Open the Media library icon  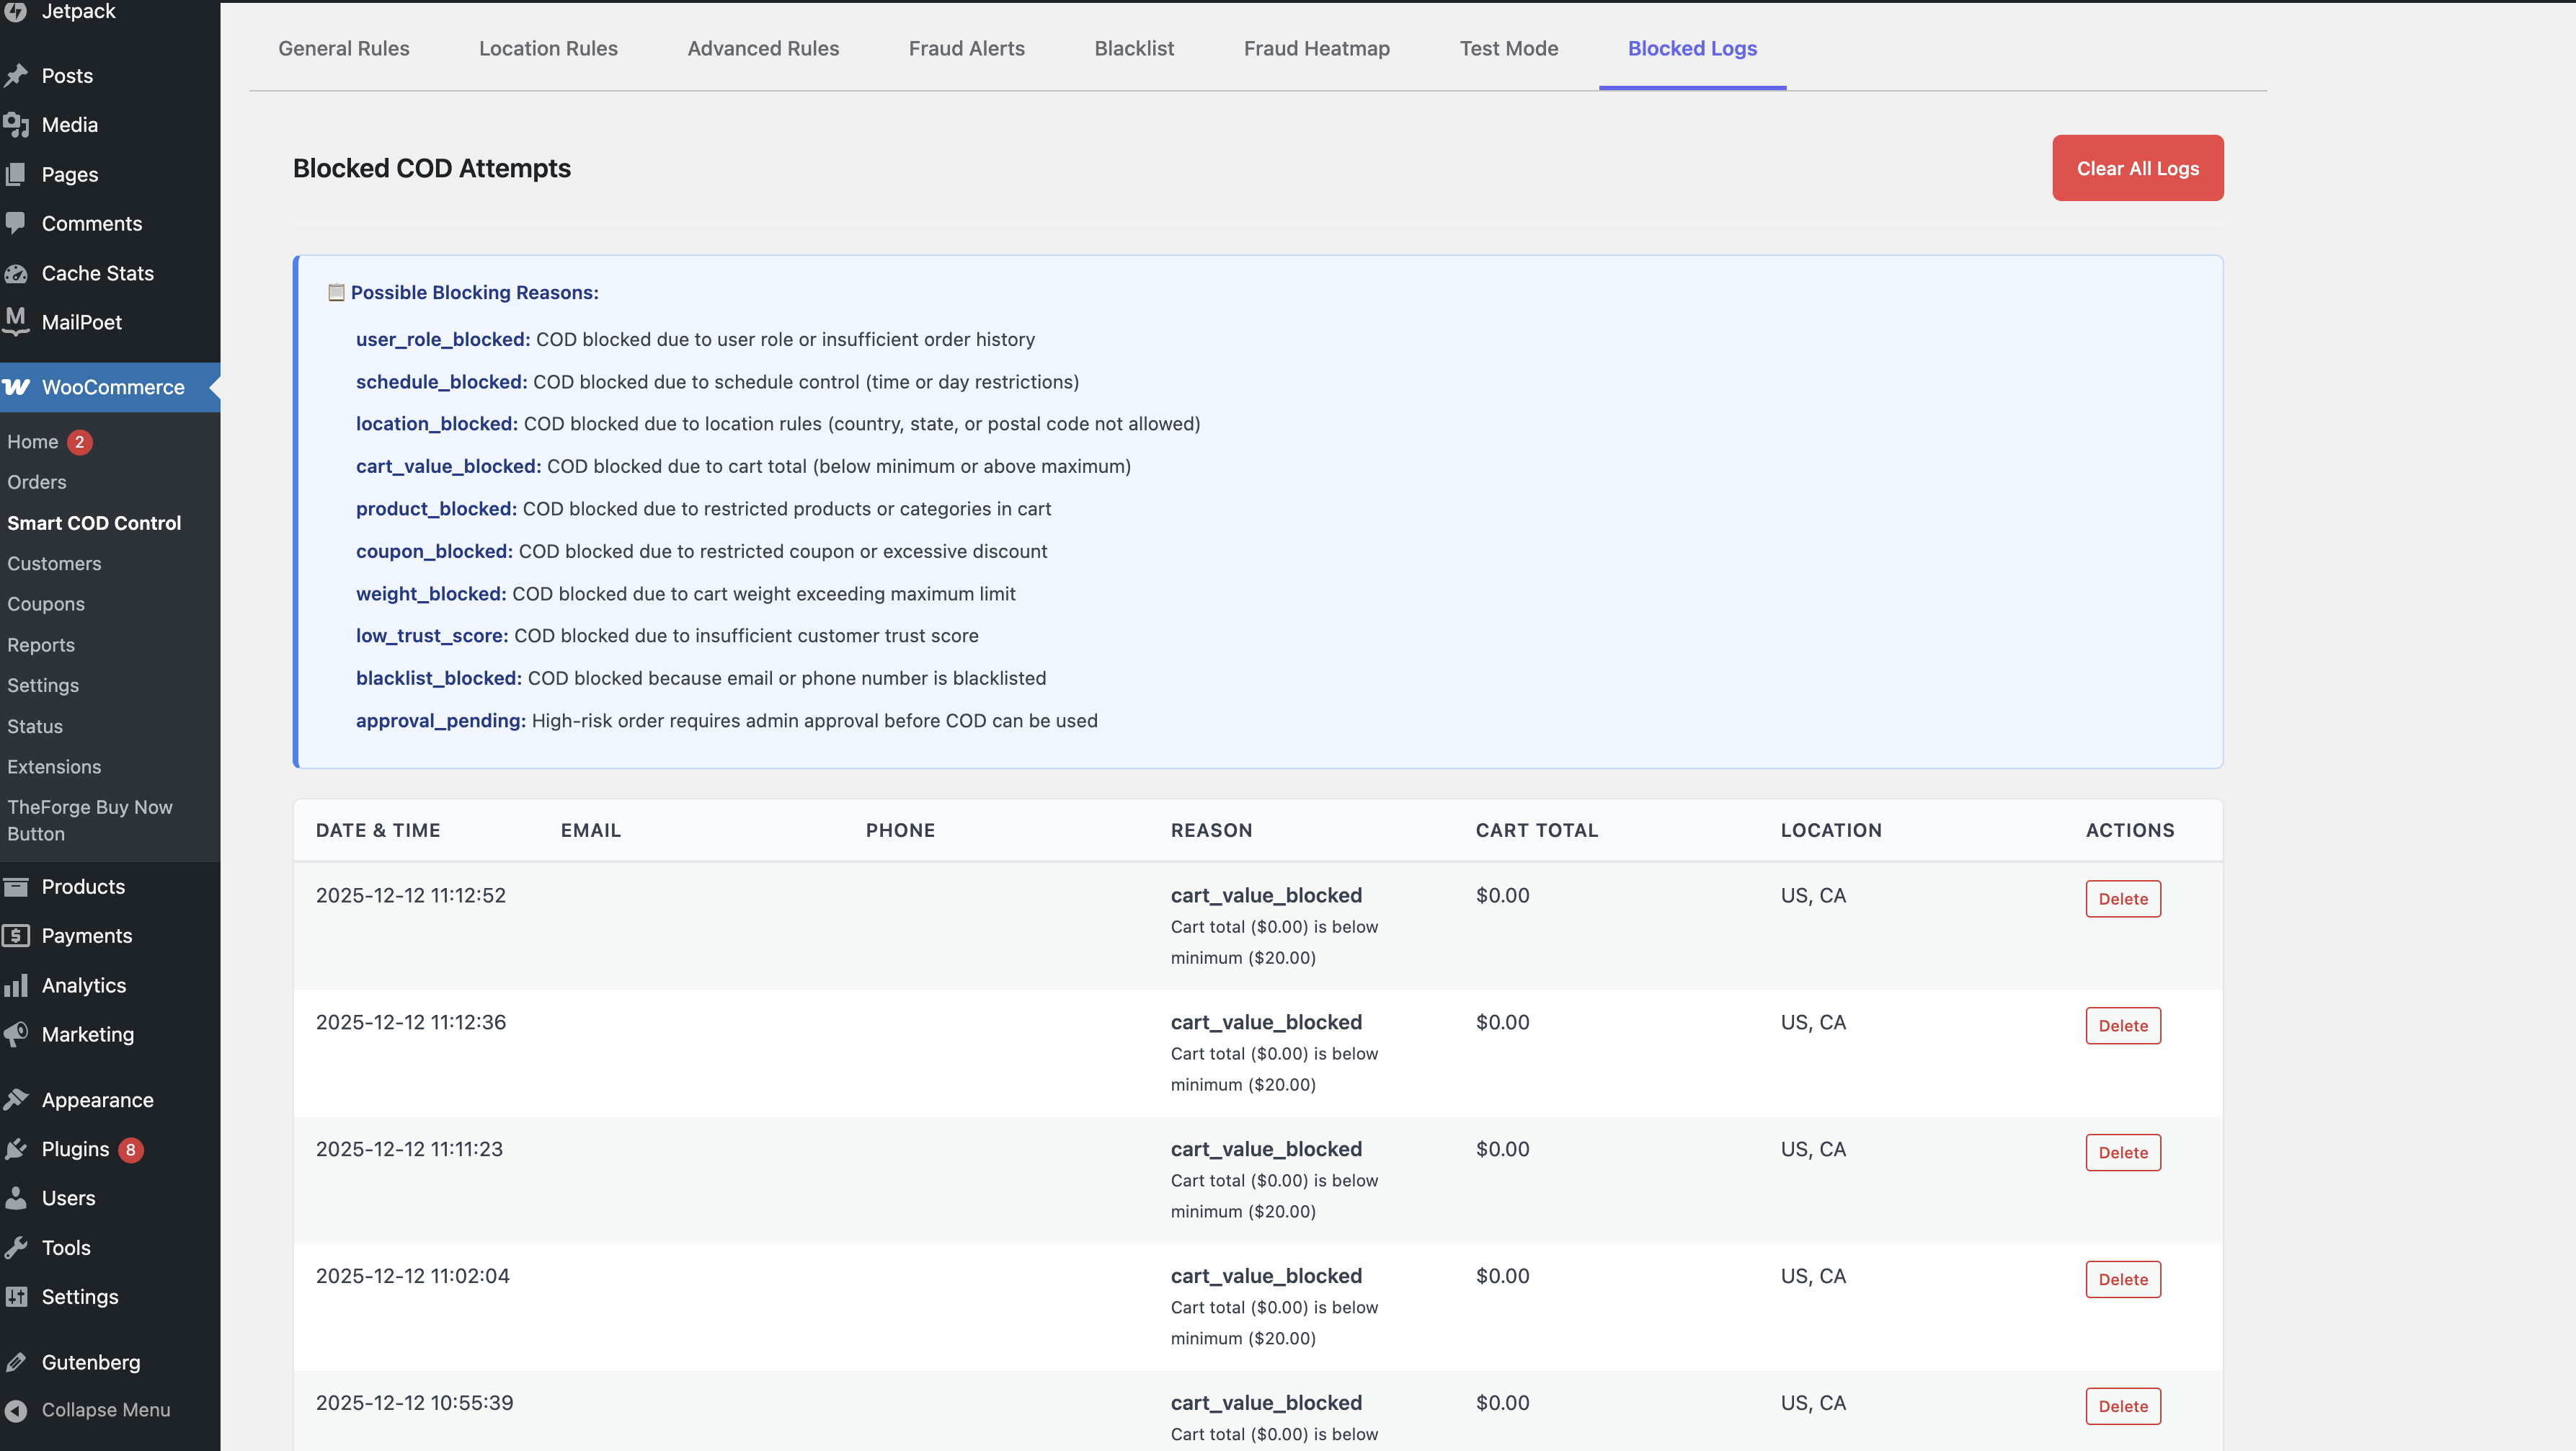tap(16, 124)
